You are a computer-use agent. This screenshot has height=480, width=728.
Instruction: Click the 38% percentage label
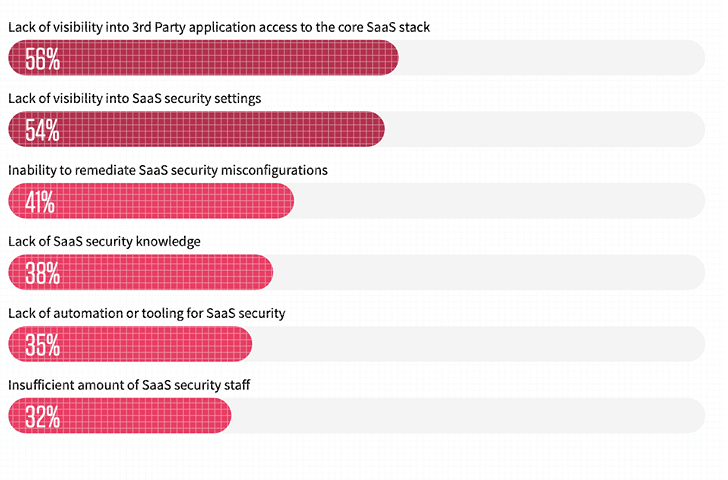tap(43, 274)
